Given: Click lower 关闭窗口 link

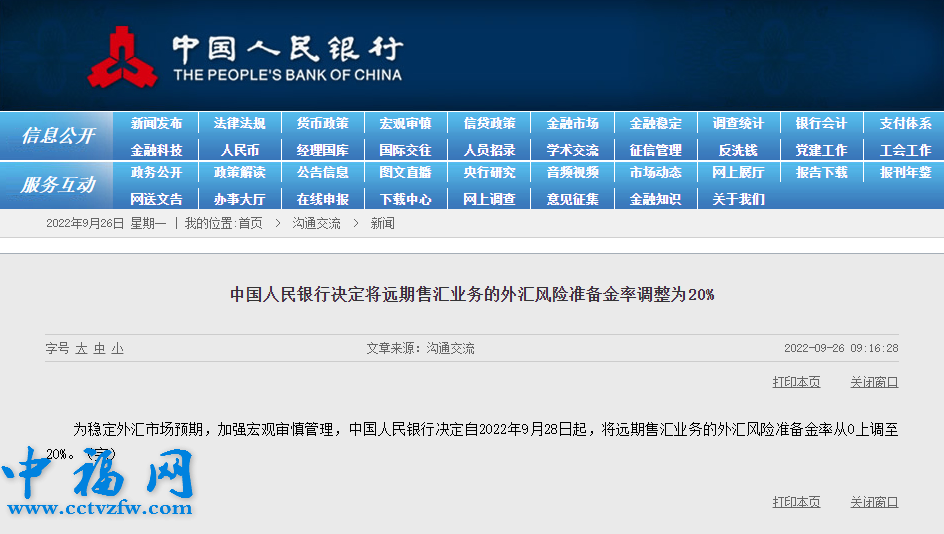Looking at the screenshot, I should pos(874,501).
